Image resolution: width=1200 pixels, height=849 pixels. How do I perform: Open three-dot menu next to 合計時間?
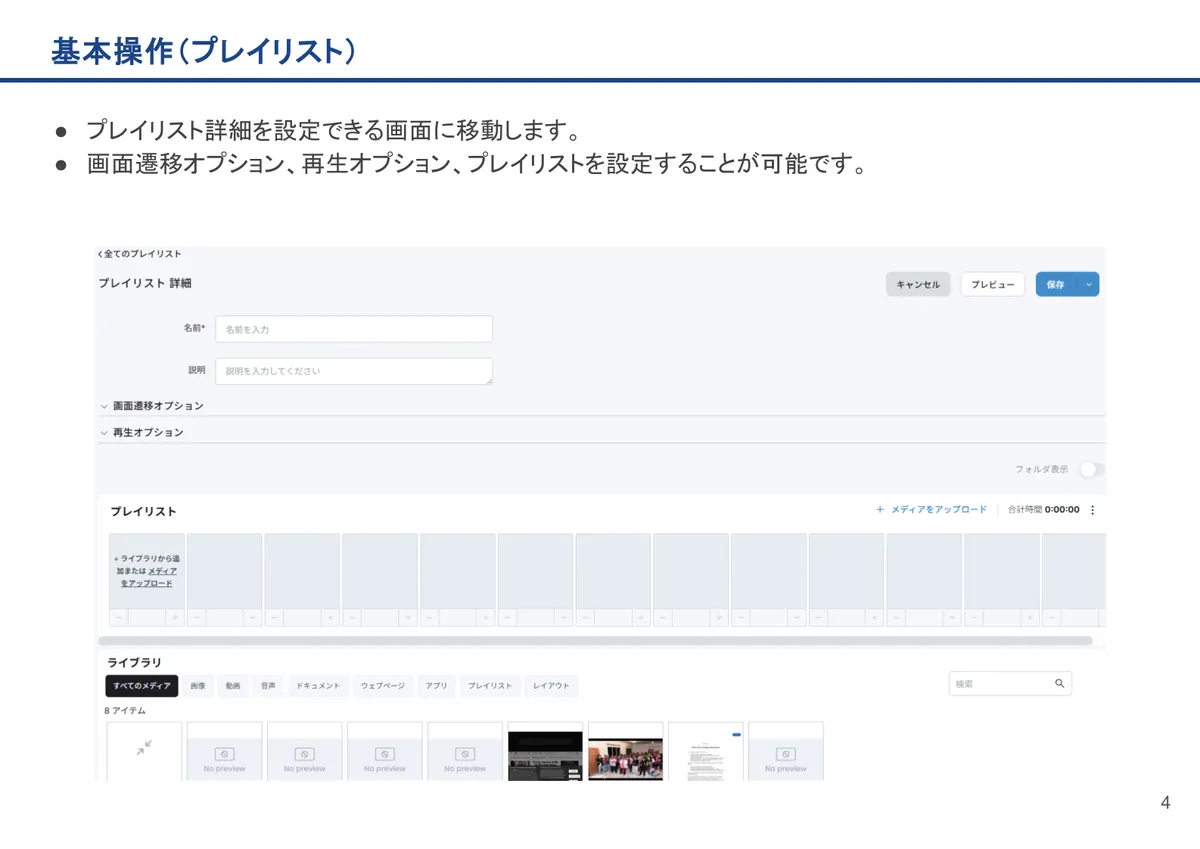pyautogui.click(x=1092, y=510)
